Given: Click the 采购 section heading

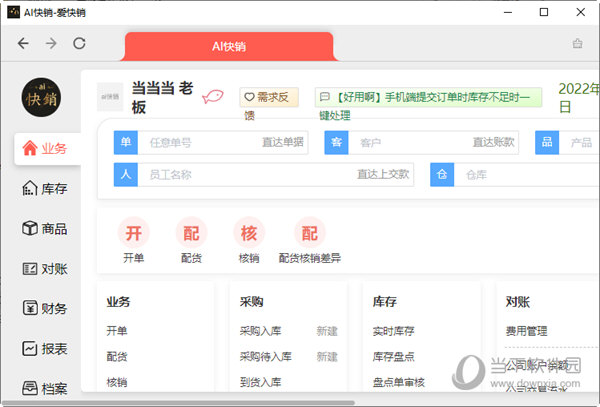Looking at the screenshot, I should (251, 302).
